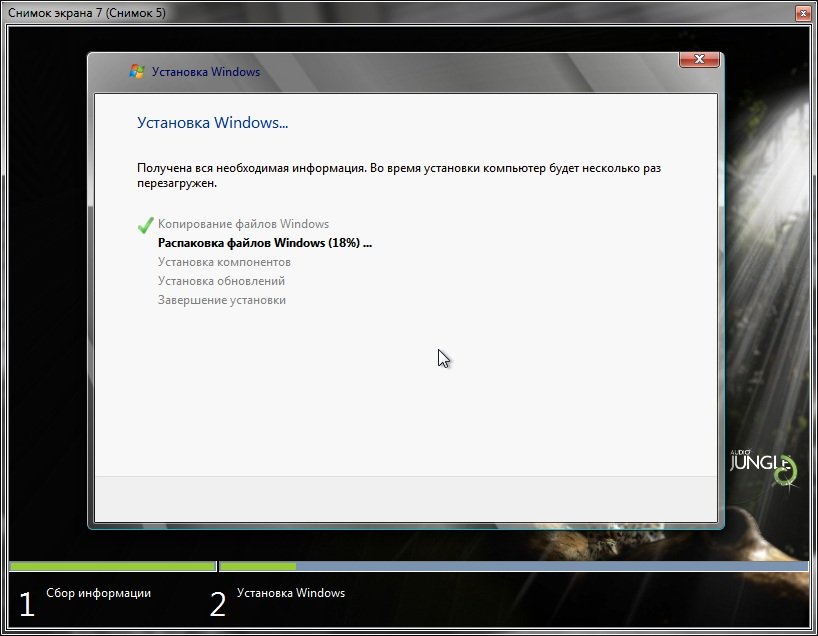The height and width of the screenshot is (636, 818).
Task: Click the Установка Windows stage progress bar
Action: click(514, 566)
